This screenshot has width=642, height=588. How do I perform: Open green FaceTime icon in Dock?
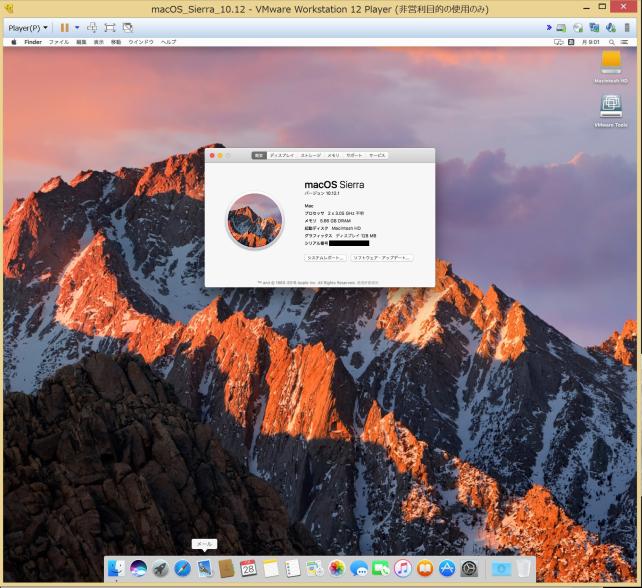pyautogui.click(x=381, y=568)
